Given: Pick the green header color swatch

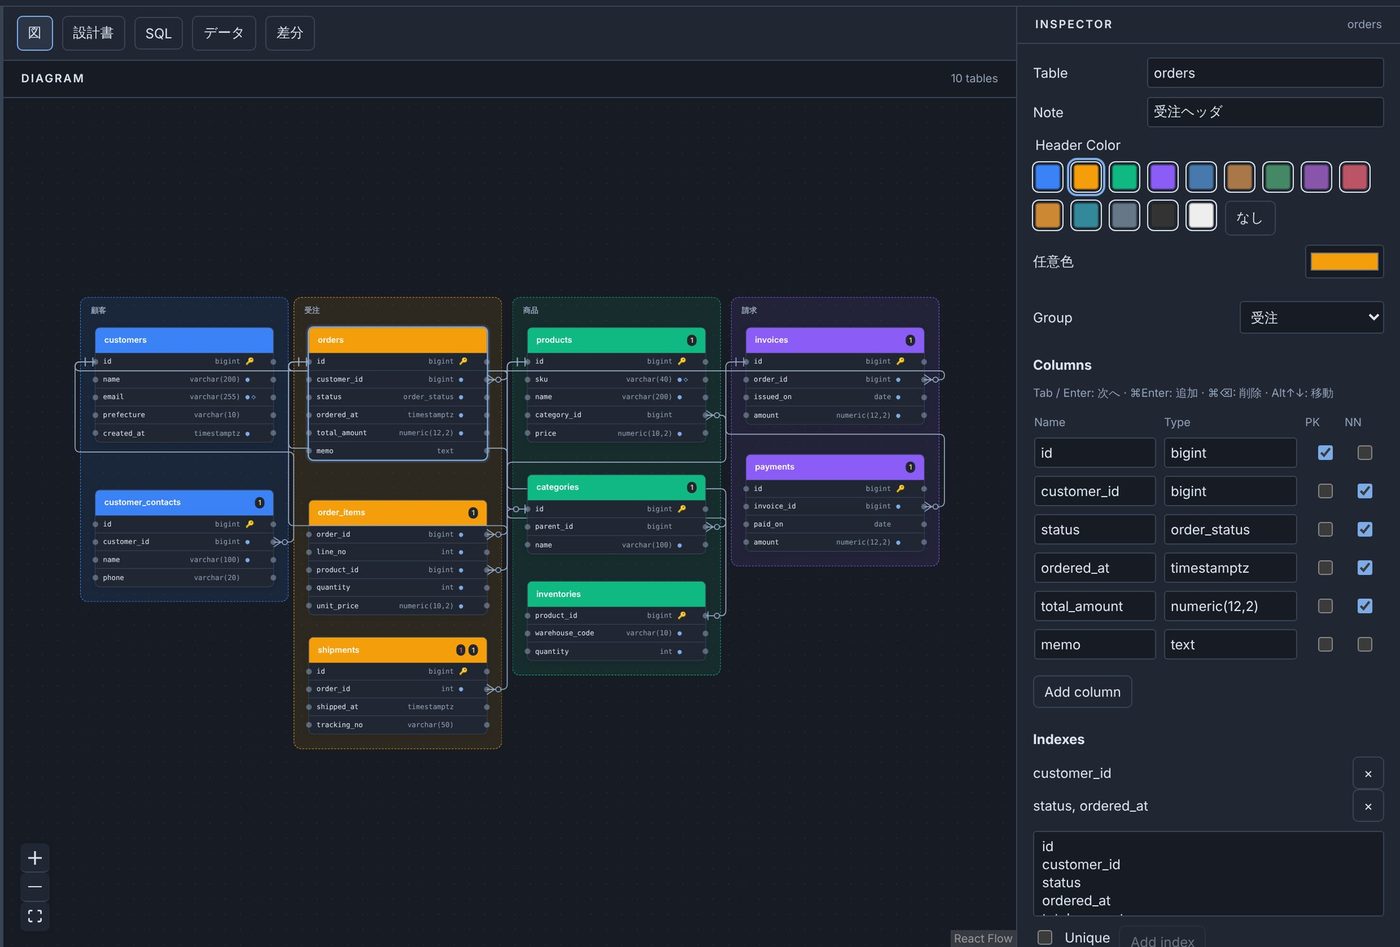Looking at the screenshot, I should [x=1124, y=177].
